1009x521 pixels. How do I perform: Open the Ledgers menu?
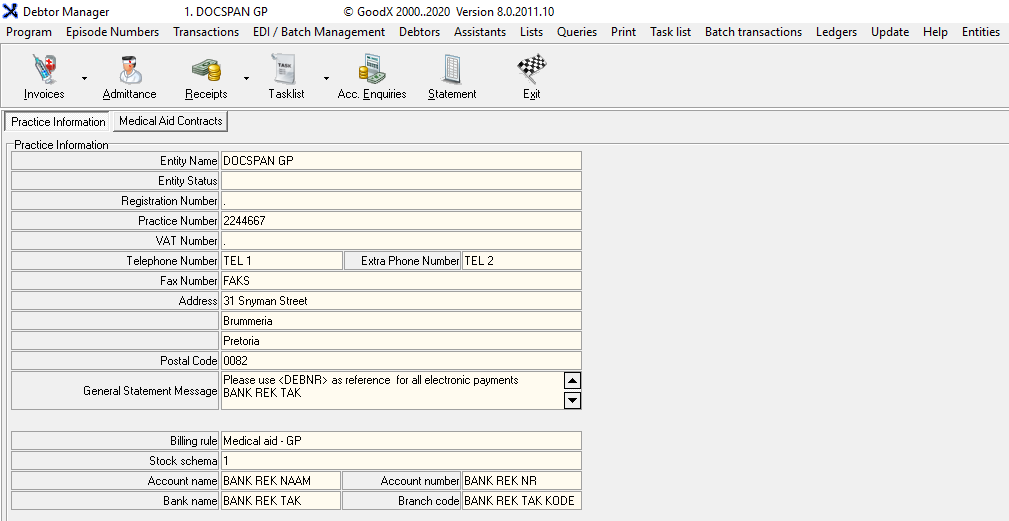click(836, 32)
